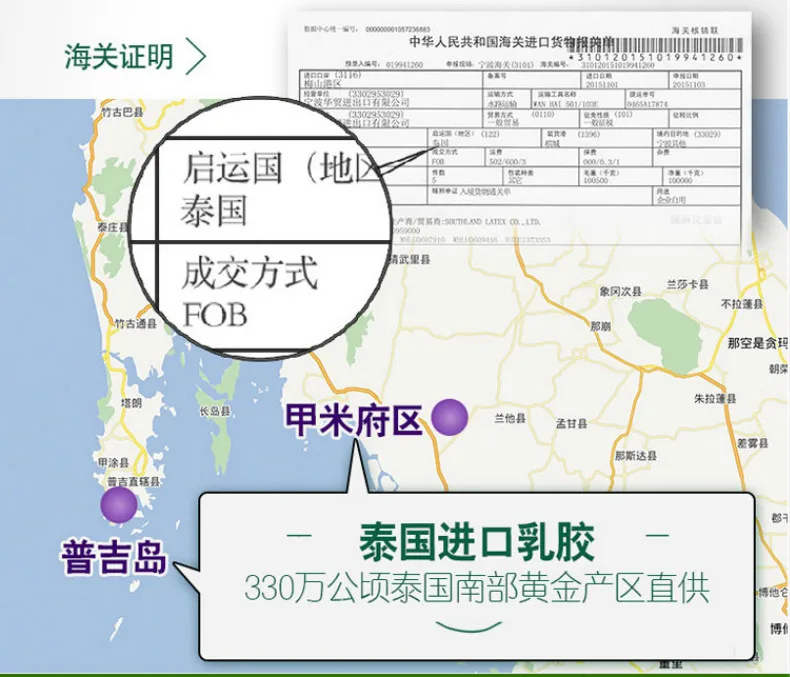790x677 pixels.
Task: Click the green smile curve under the subtitle
Action: [x=469, y=626]
